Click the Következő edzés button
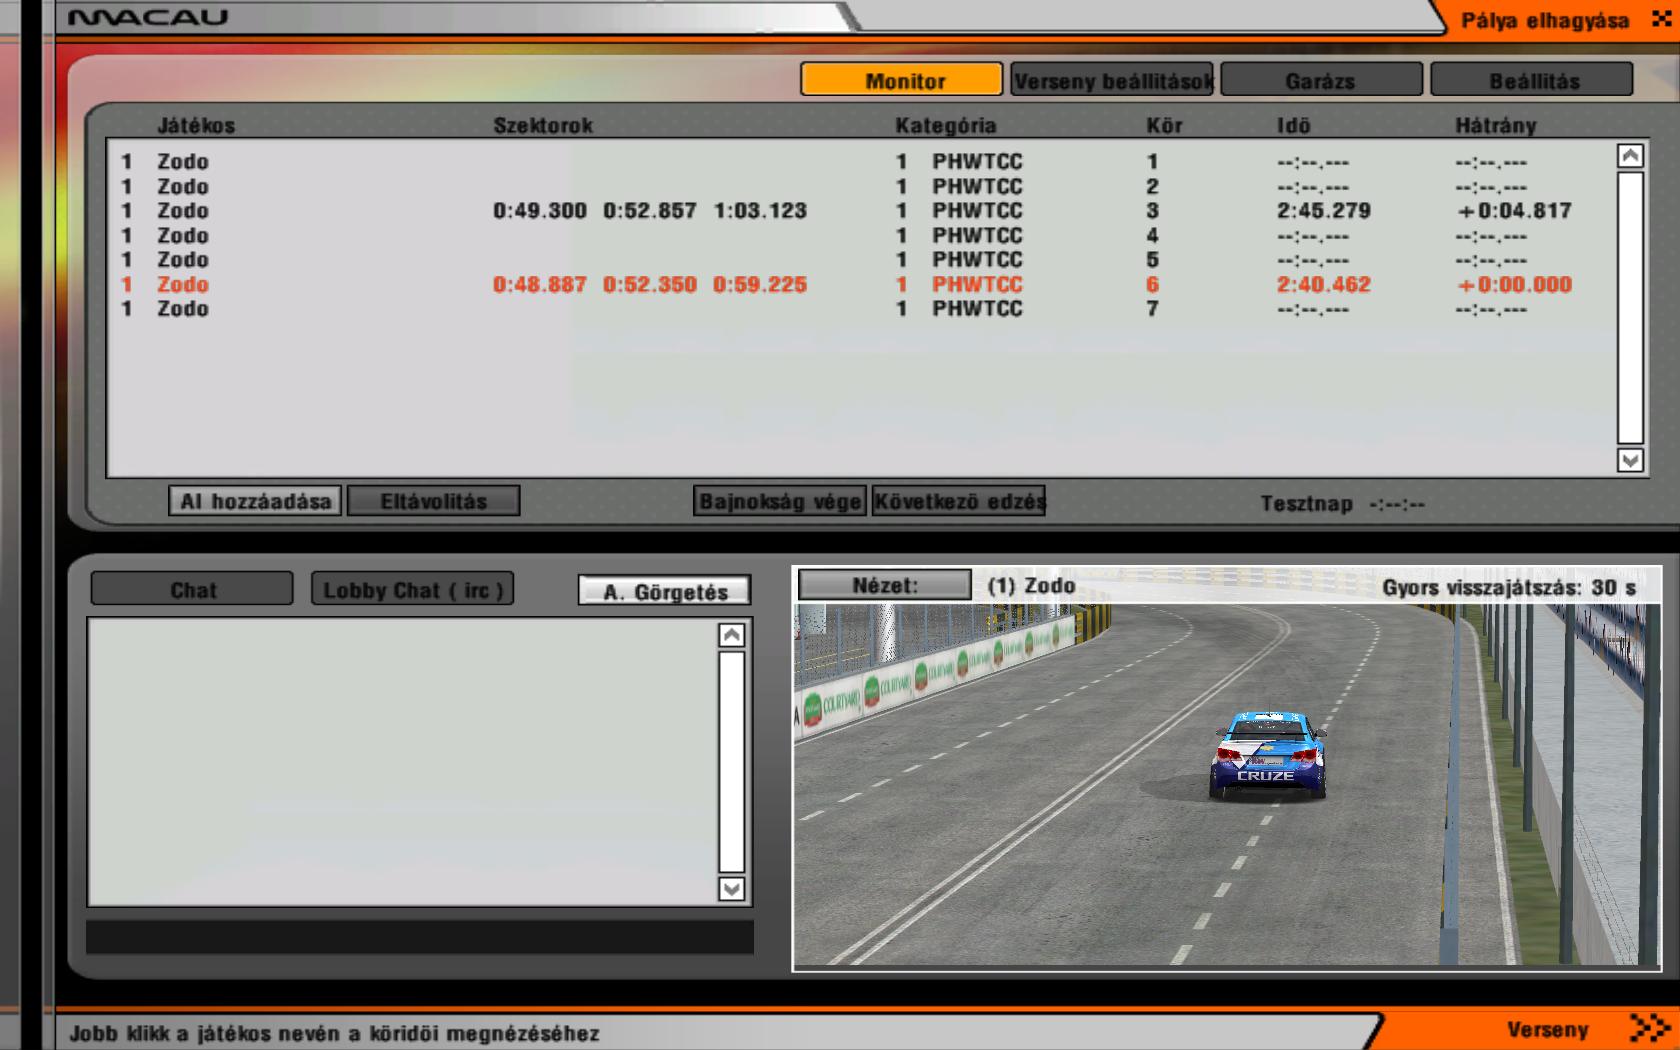1680x1050 pixels. click(x=959, y=501)
